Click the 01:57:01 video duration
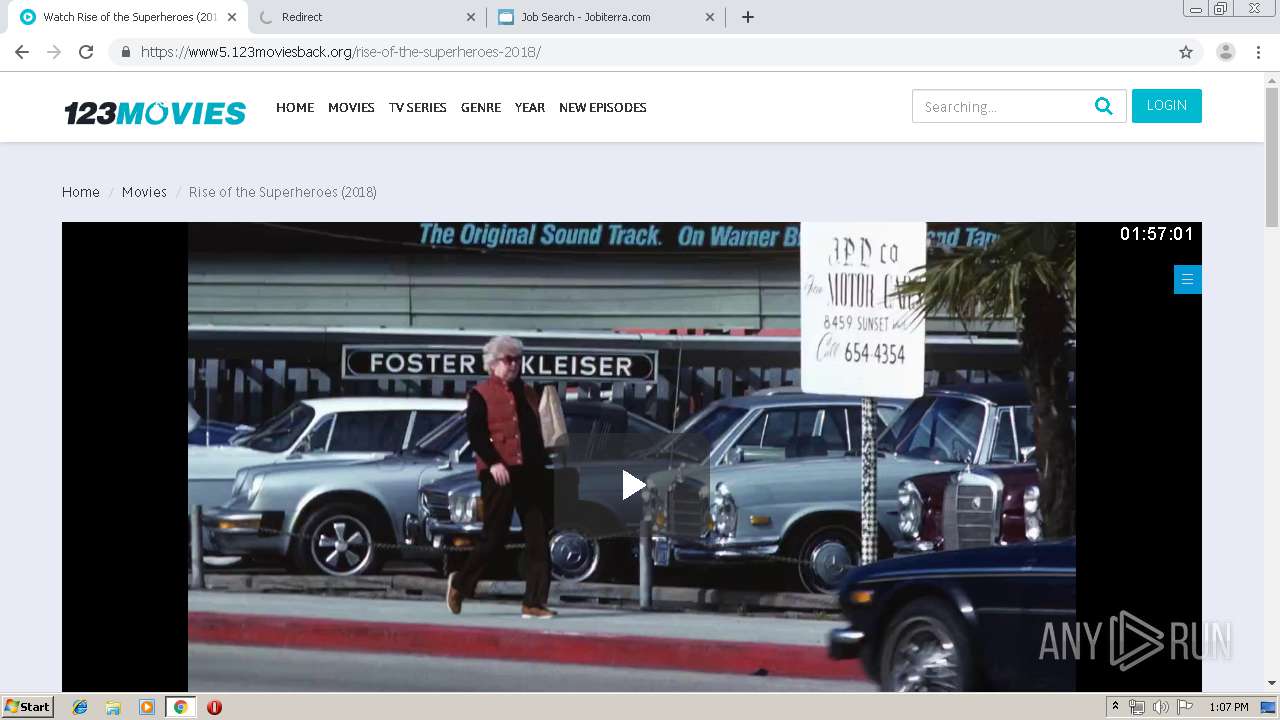The image size is (1280, 720). pyautogui.click(x=1157, y=234)
